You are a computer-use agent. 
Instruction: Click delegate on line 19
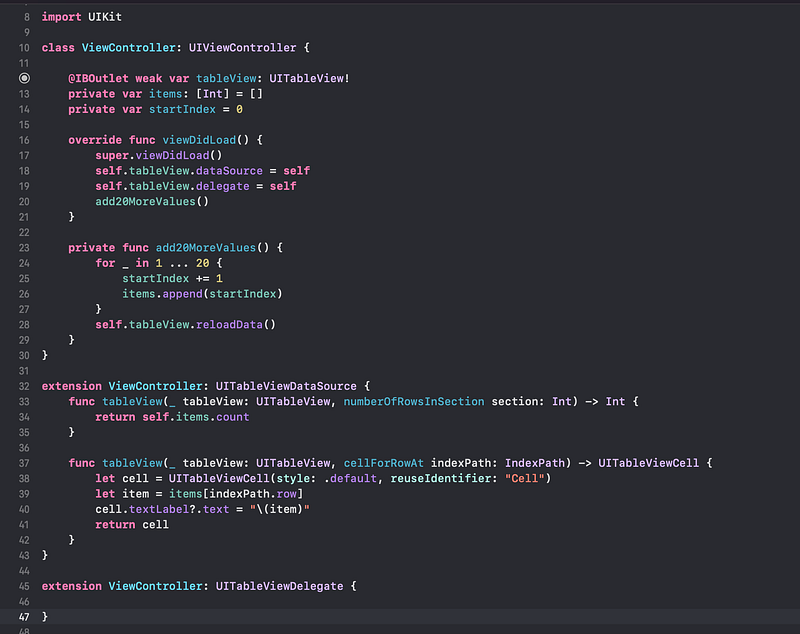[x=222, y=186]
